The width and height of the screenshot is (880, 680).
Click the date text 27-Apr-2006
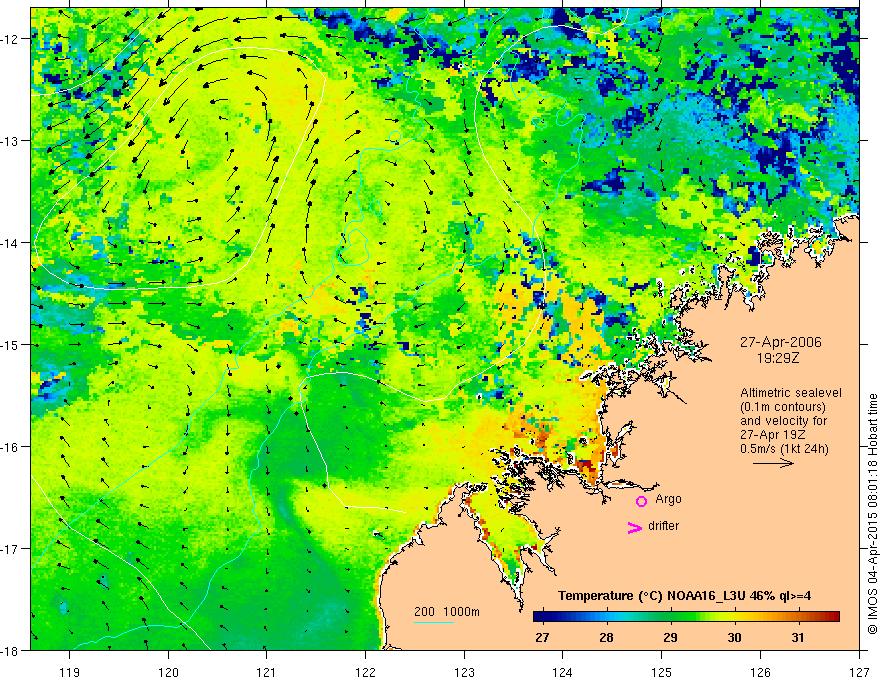coord(781,342)
